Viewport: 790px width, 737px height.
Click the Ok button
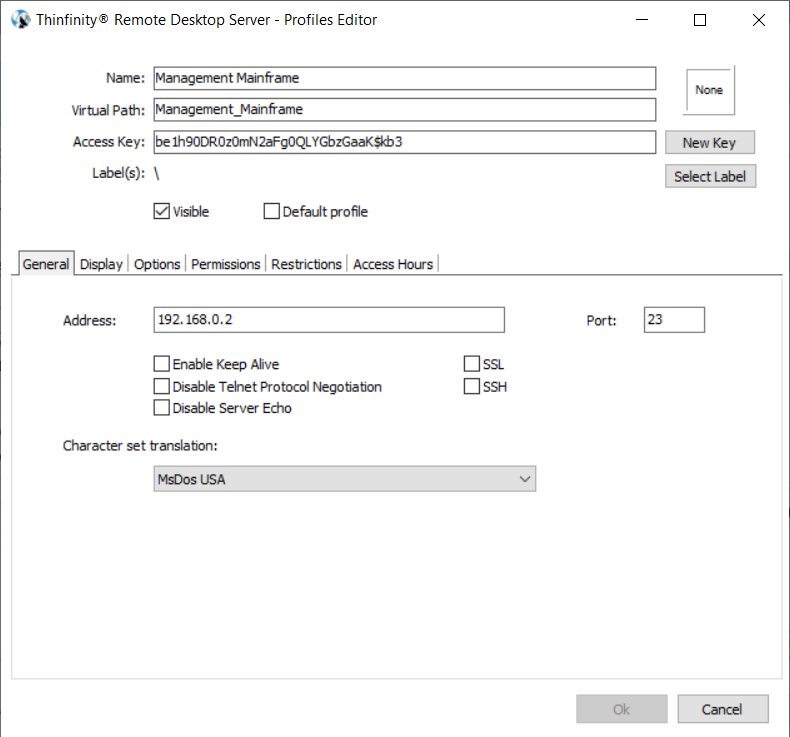point(622,709)
